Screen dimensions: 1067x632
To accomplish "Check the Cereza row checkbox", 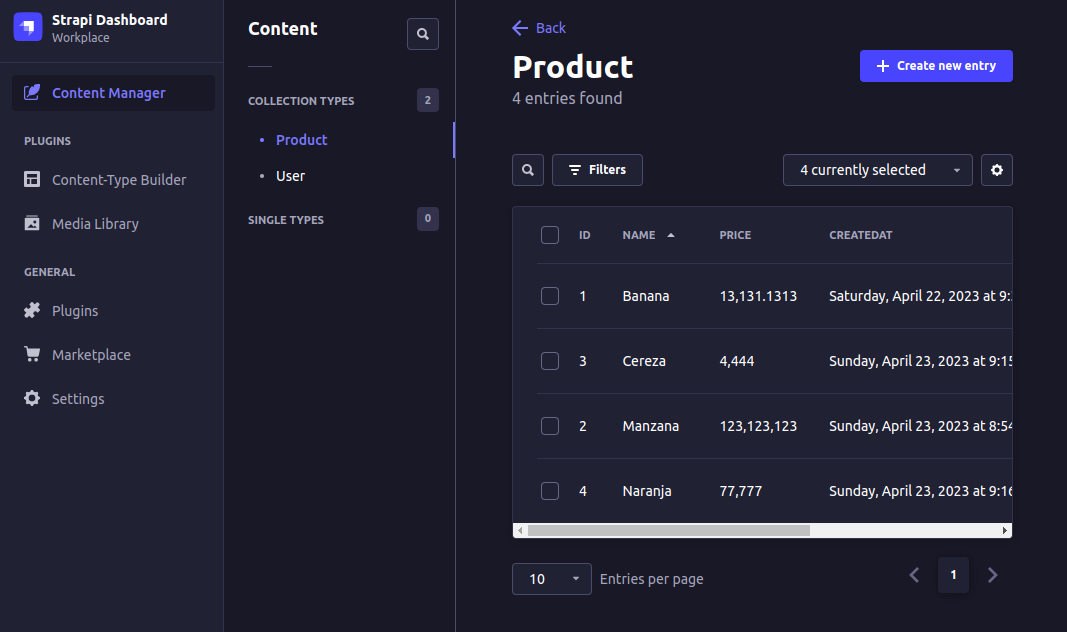I will pos(550,361).
